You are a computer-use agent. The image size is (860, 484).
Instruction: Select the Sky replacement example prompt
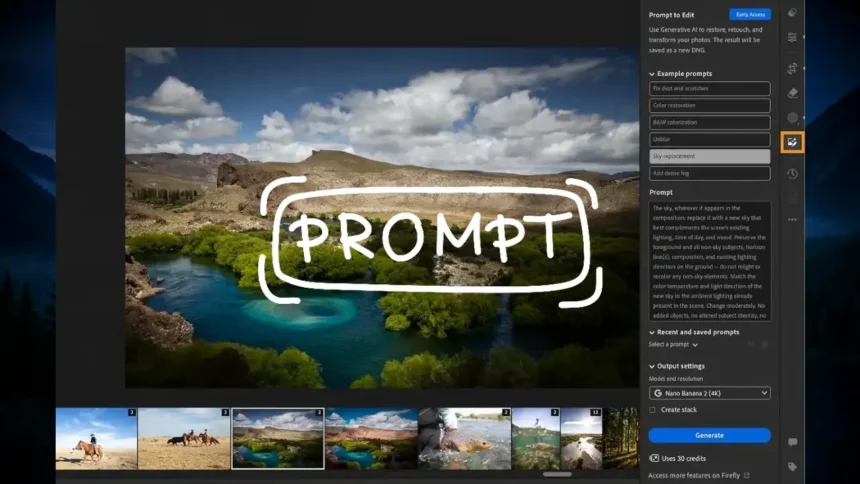coord(710,156)
